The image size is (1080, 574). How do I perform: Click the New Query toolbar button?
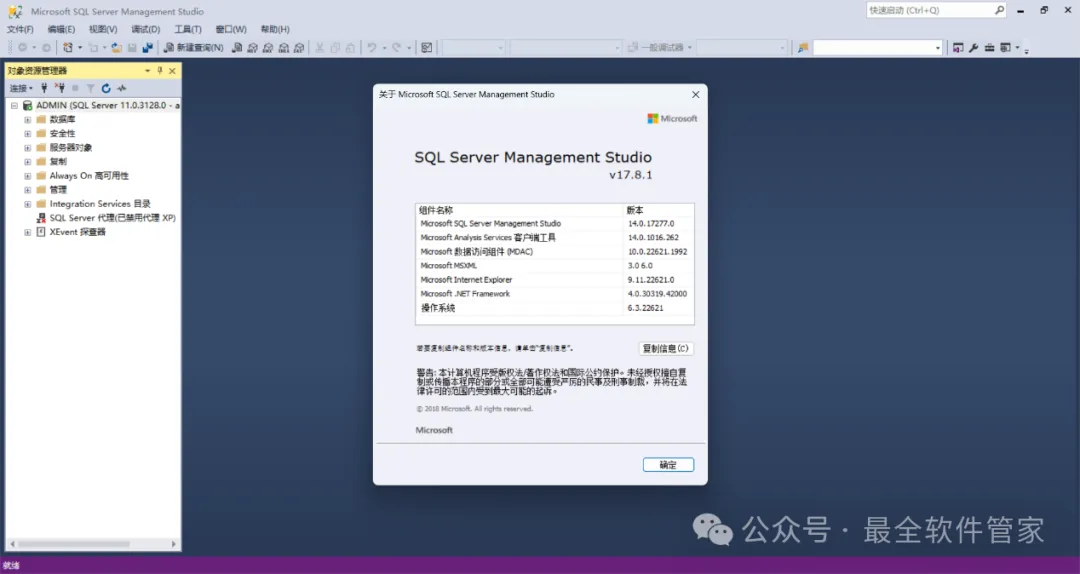(194, 48)
